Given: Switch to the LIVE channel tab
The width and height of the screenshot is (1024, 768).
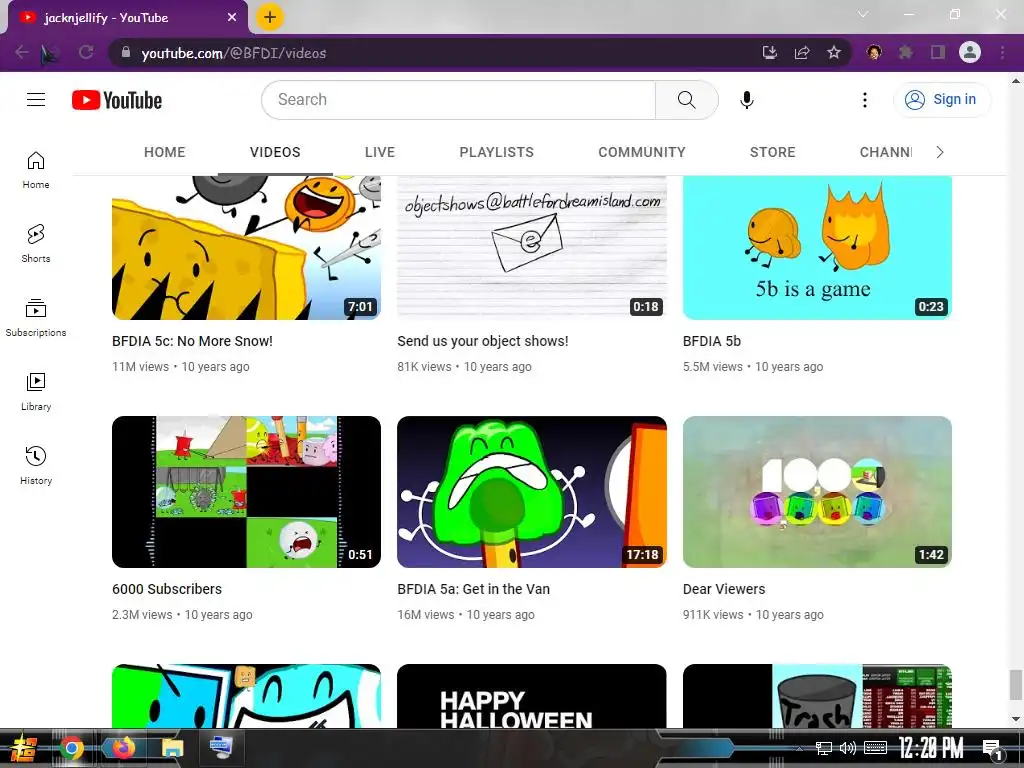Looking at the screenshot, I should tap(380, 152).
